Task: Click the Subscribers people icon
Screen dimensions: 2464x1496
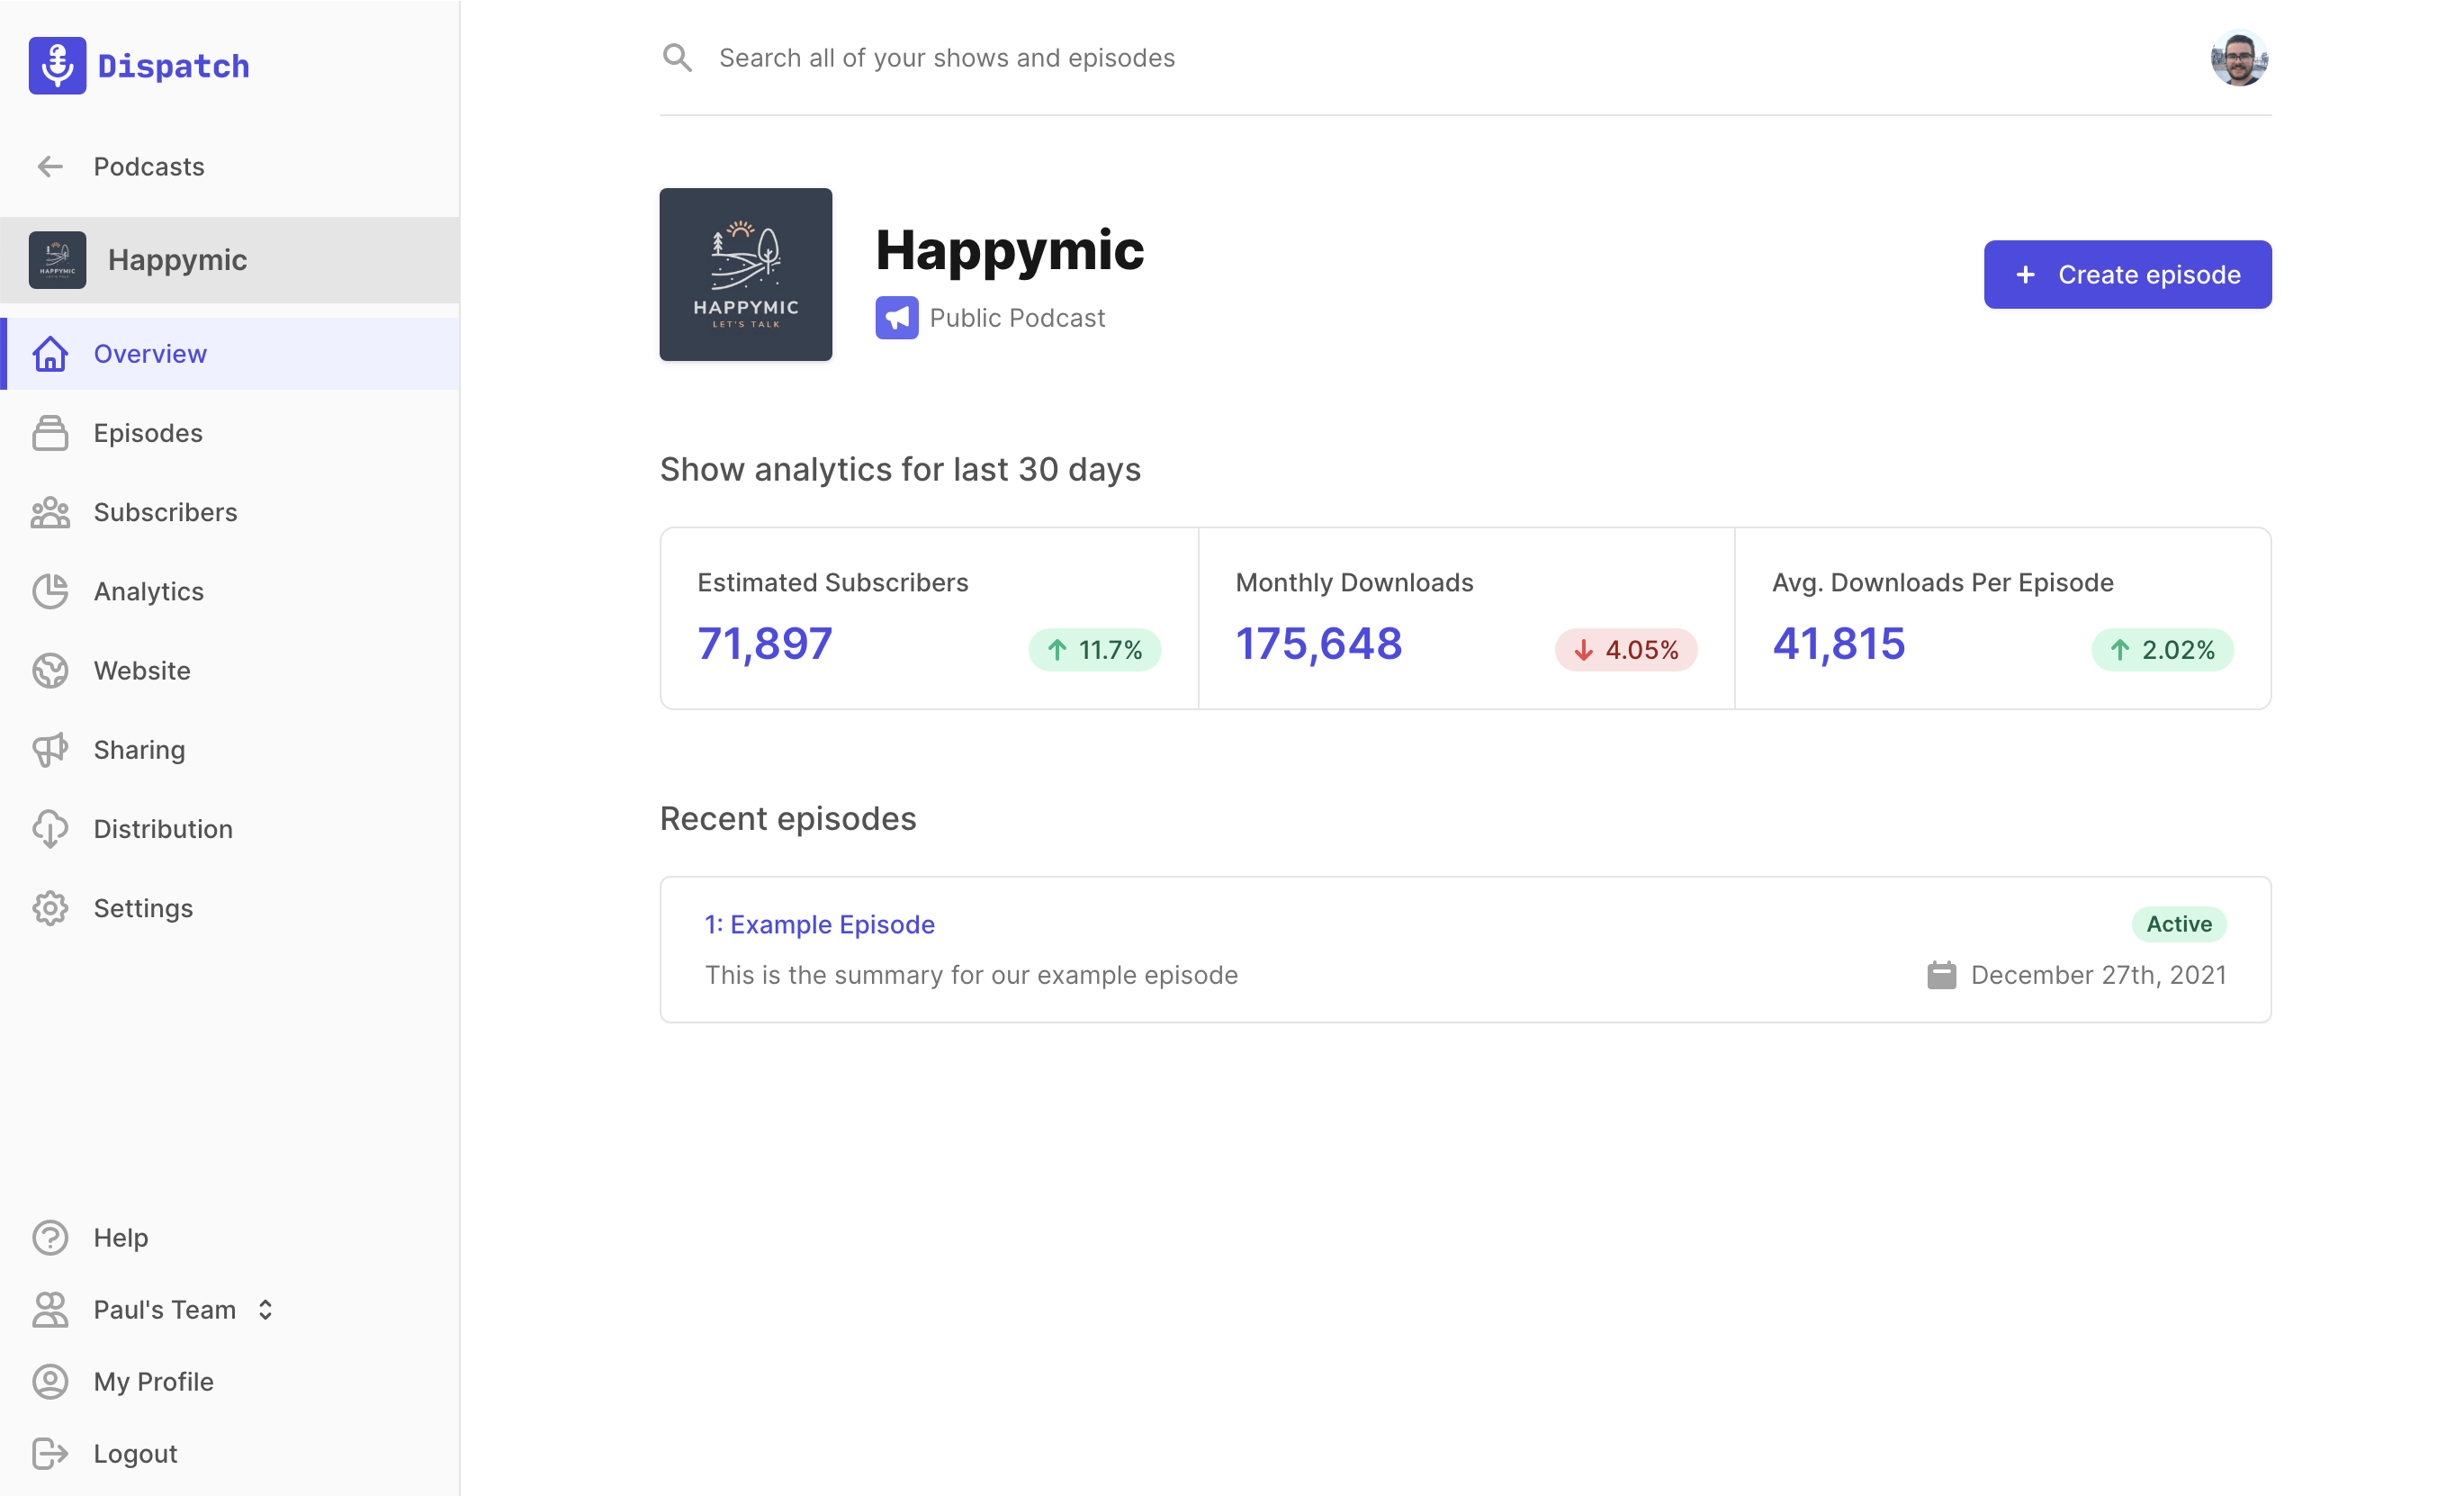Action: coord(50,512)
